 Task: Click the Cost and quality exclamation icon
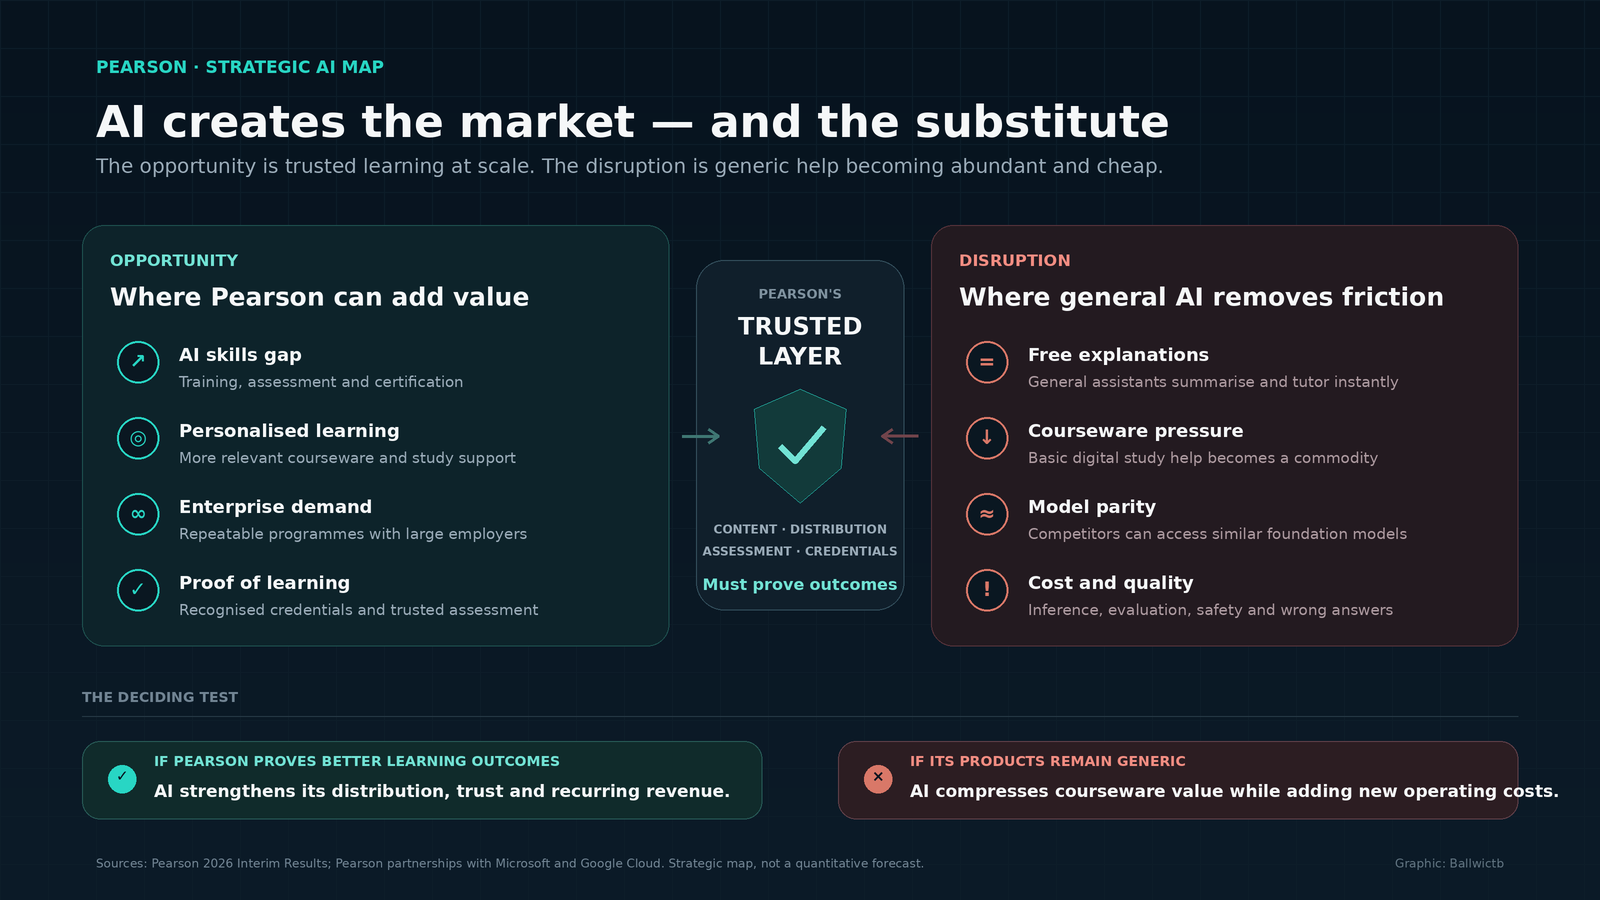pos(987,590)
